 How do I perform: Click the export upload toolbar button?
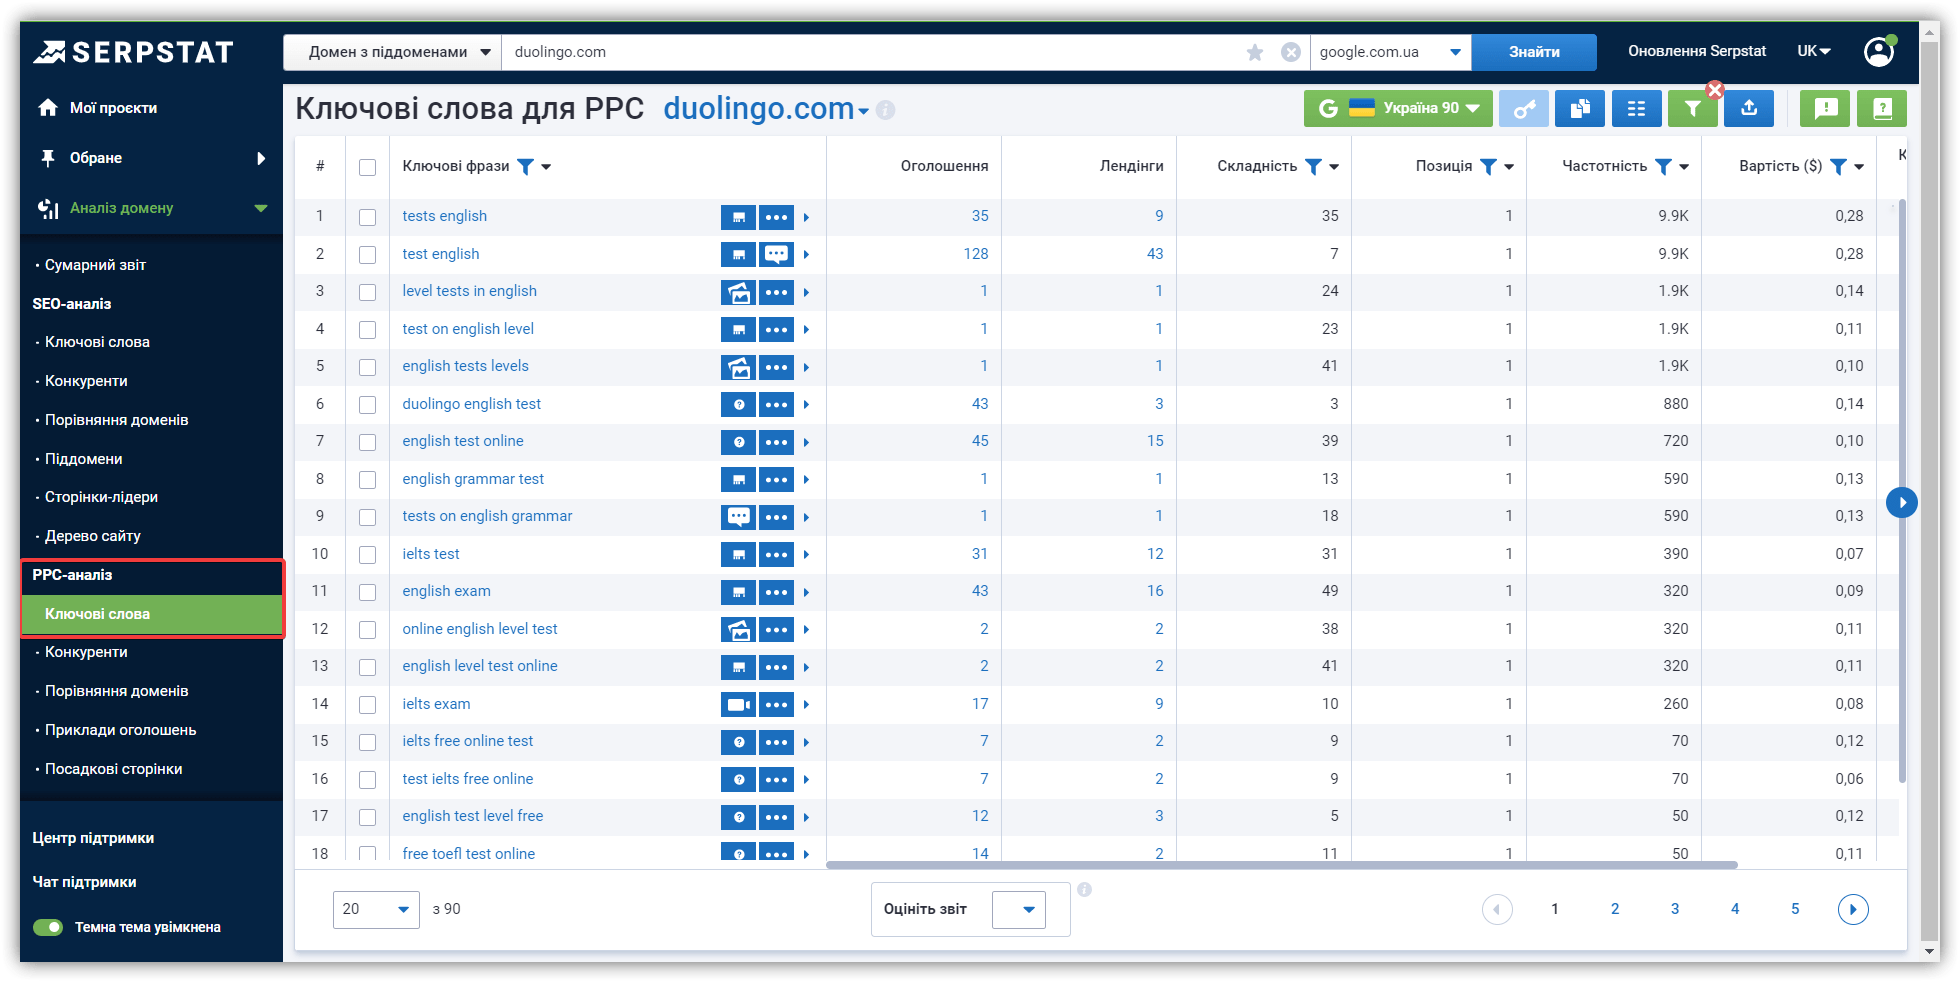click(x=1749, y=108)
